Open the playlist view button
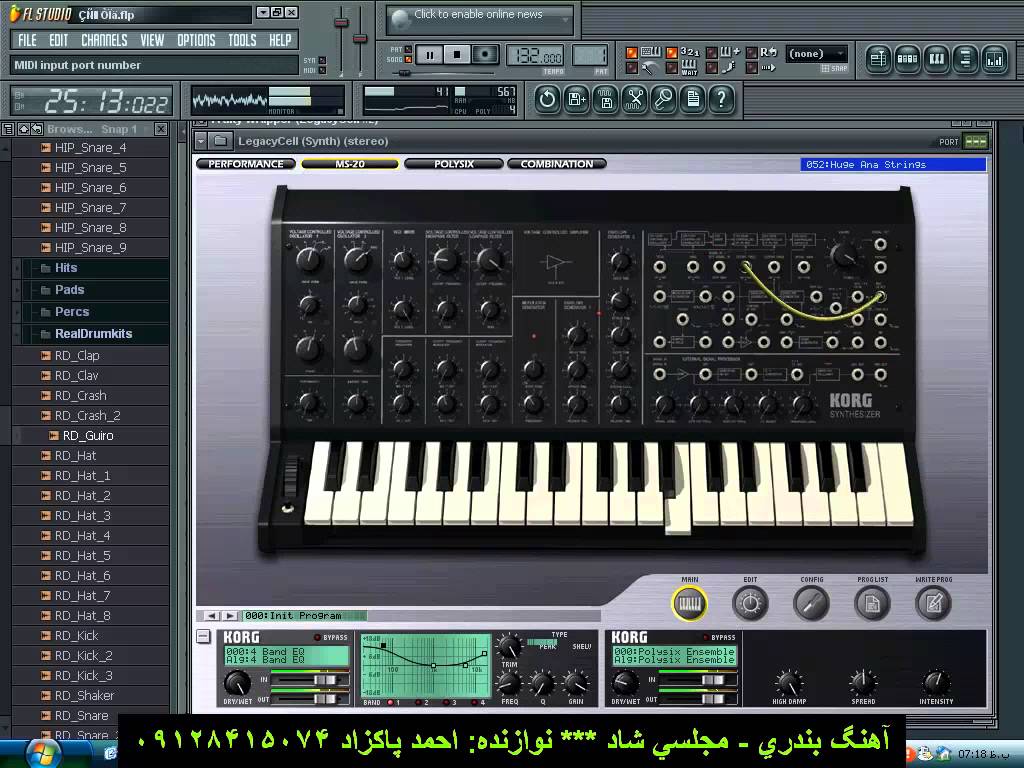Image resolution: width=1024 pixels, height=768 pixels. click(x=878, y=59)
